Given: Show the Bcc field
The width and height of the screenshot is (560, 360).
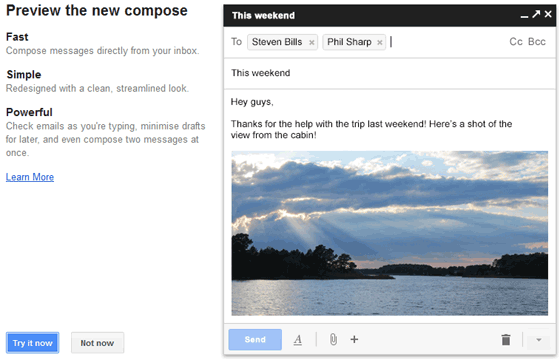Looking at the screenshot, I should [x=536, y=42].
